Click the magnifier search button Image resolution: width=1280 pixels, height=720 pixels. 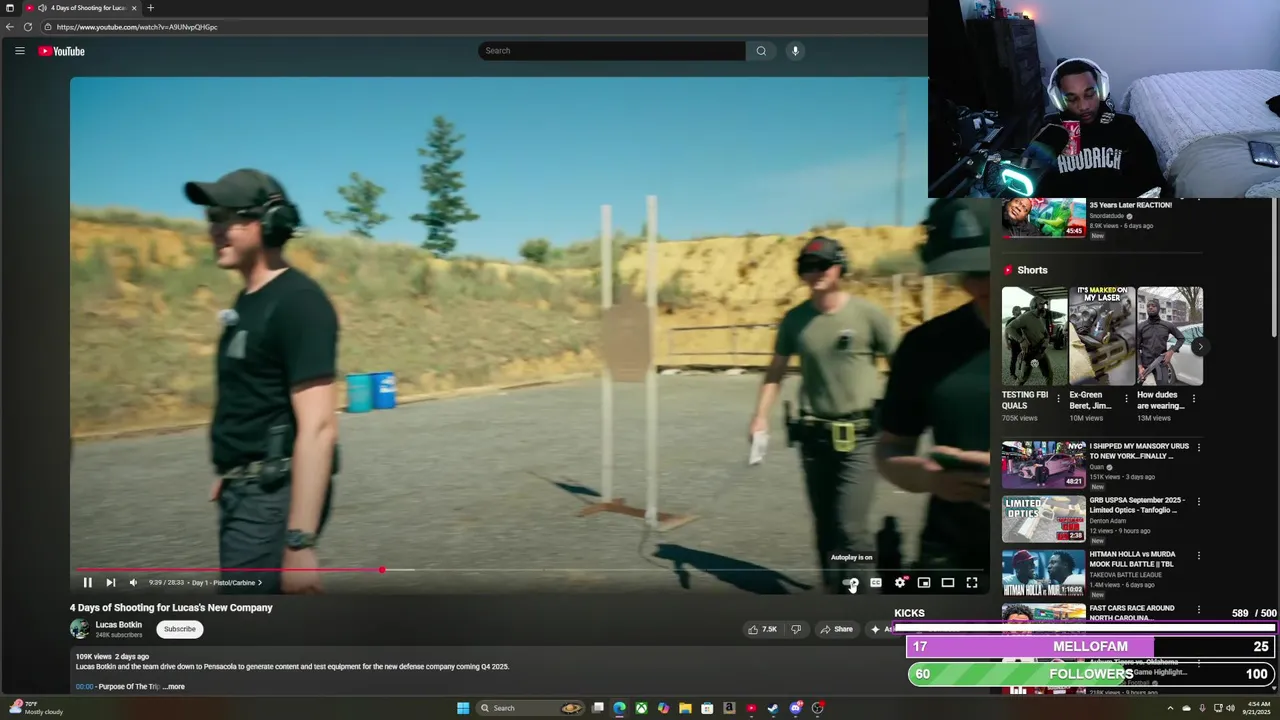click(x=761, y=51)
